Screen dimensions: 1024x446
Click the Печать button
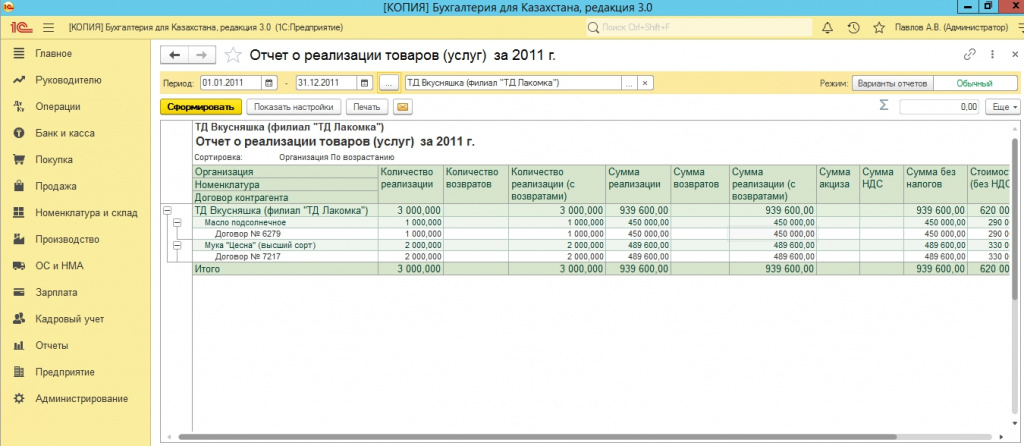click(367, 106)
